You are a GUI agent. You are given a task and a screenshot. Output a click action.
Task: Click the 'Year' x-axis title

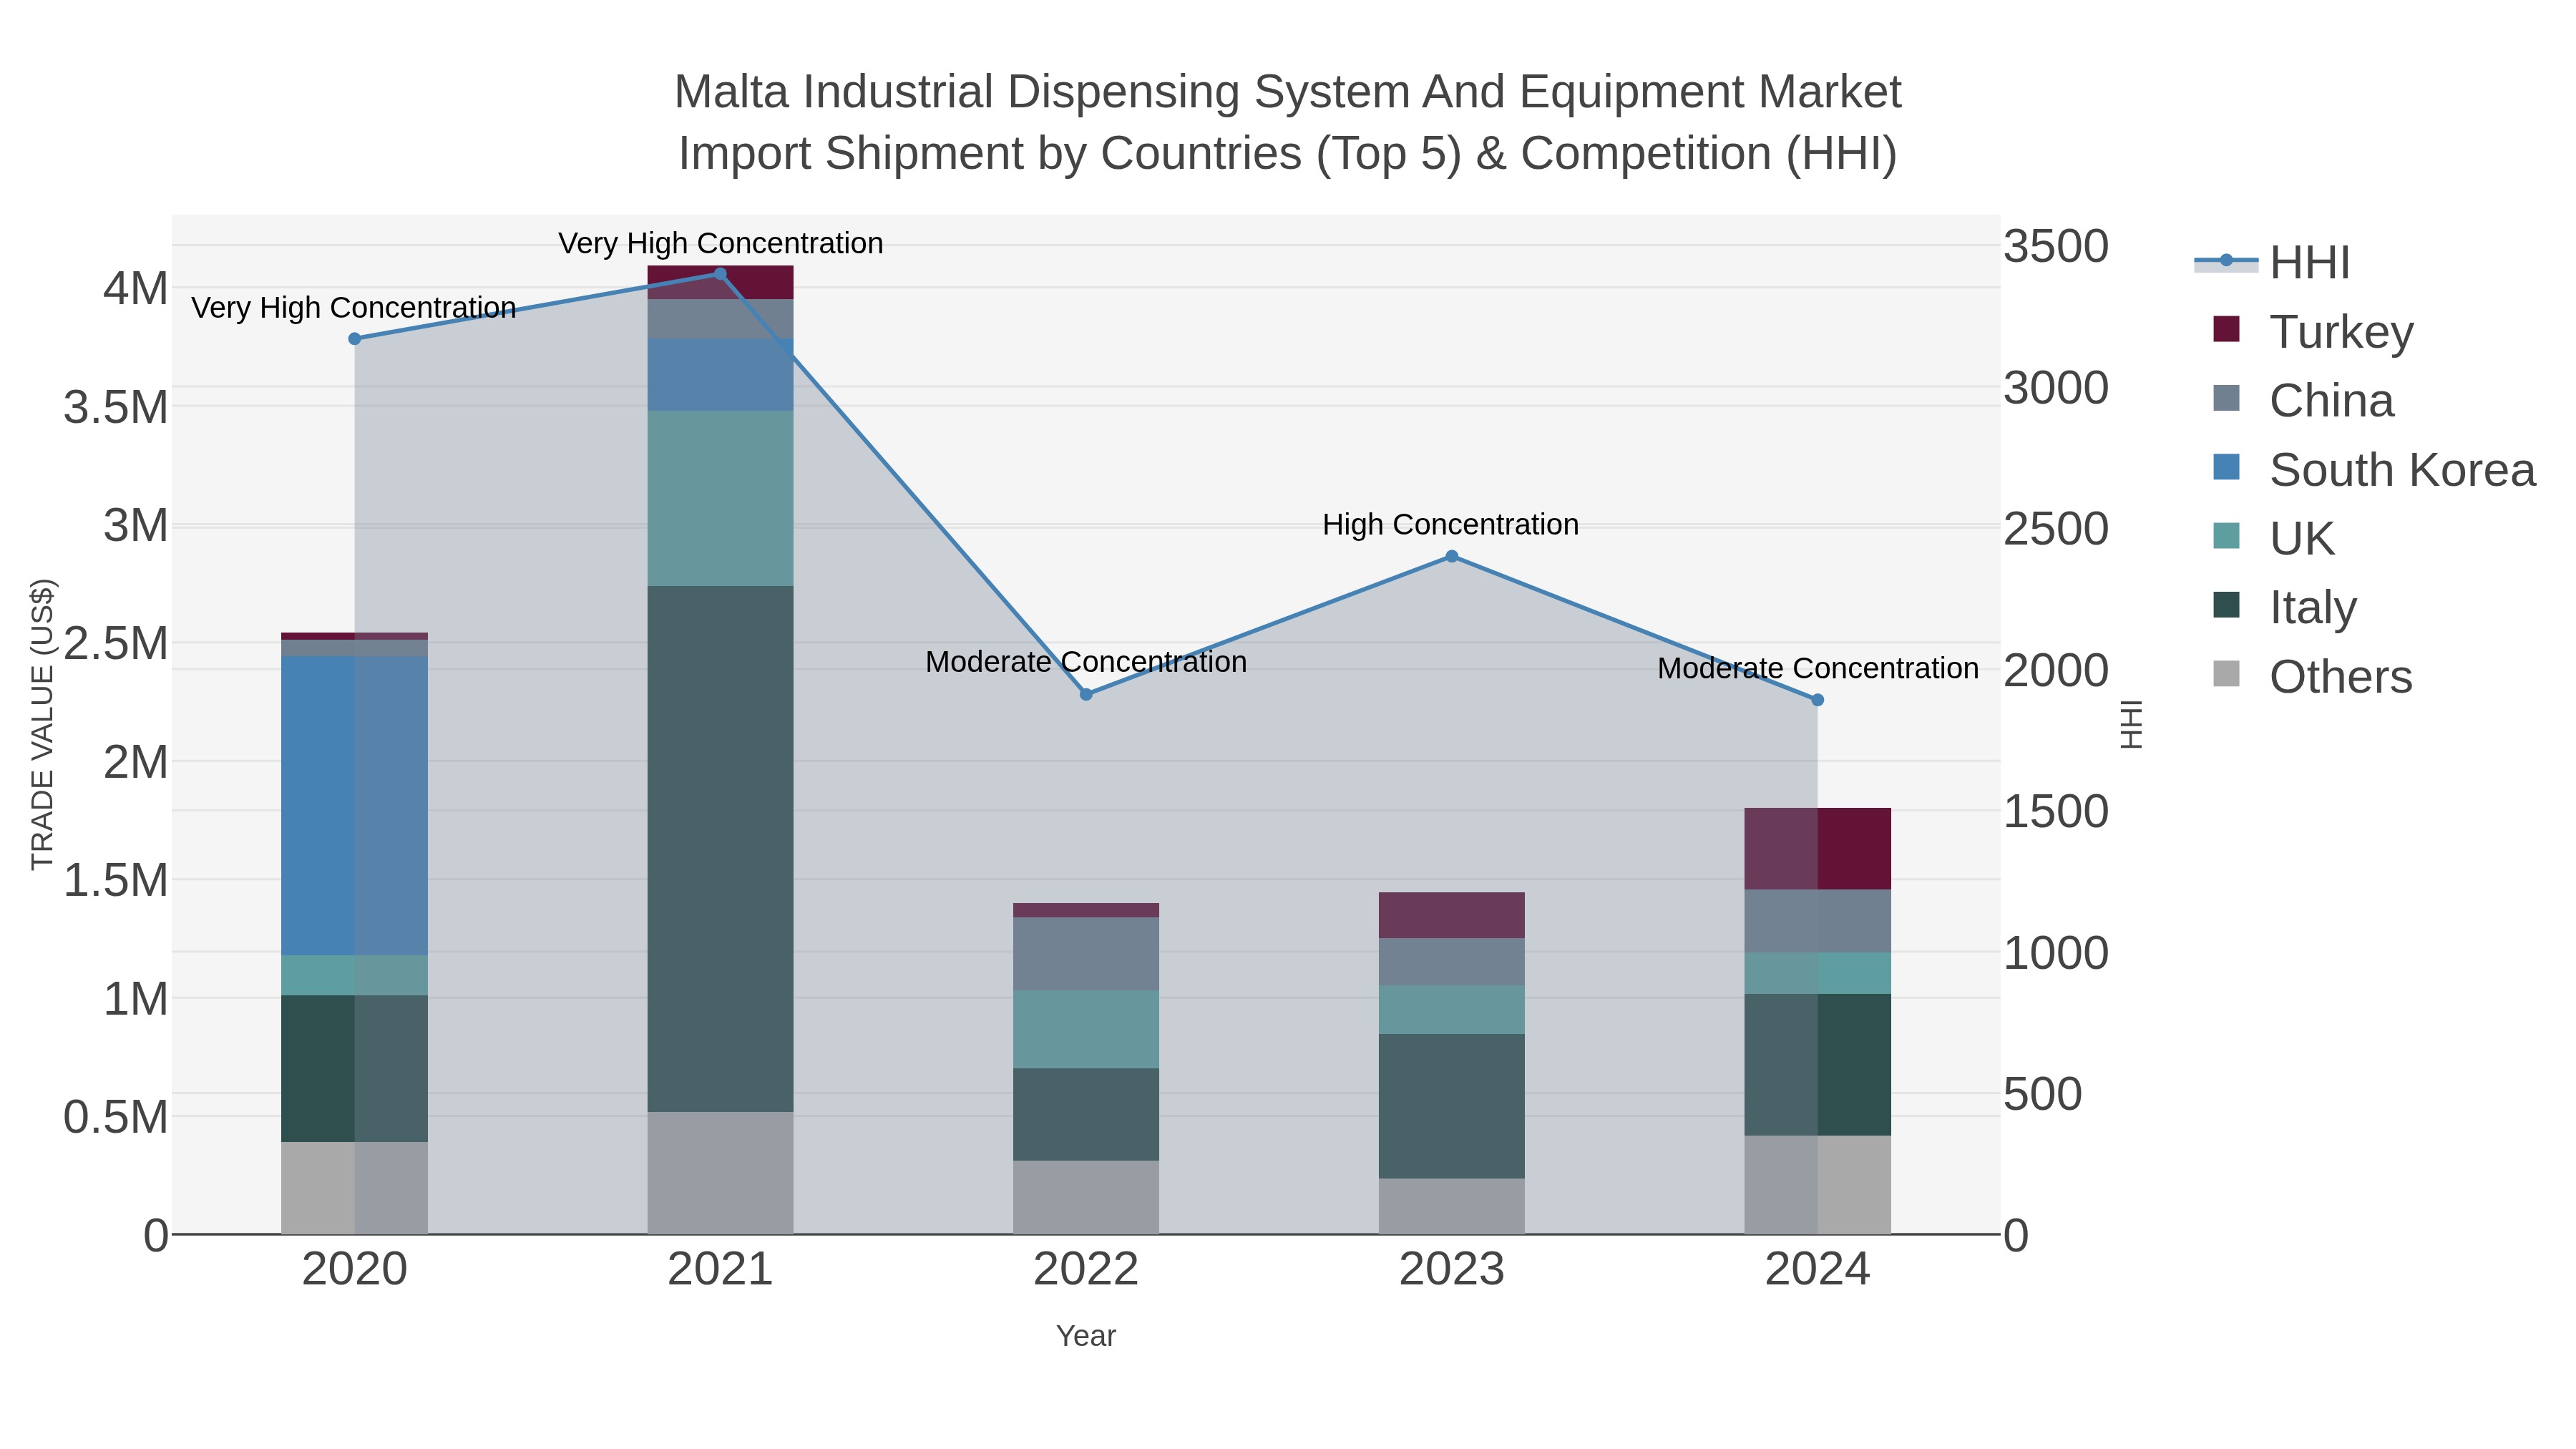click(1086, 1336)
